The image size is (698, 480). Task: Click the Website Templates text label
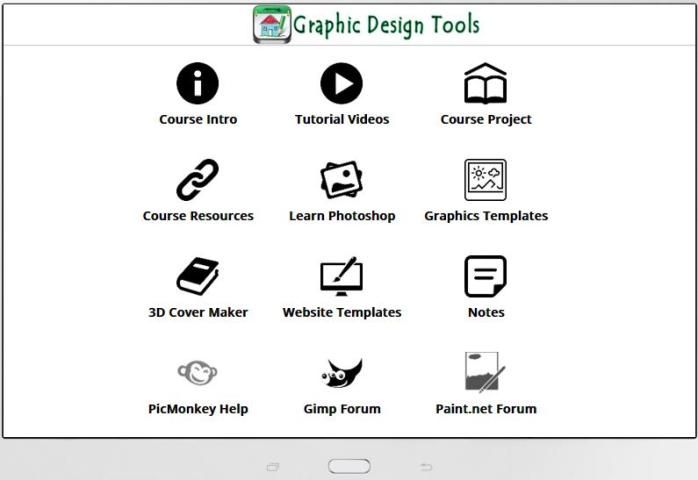coord(342,312)
